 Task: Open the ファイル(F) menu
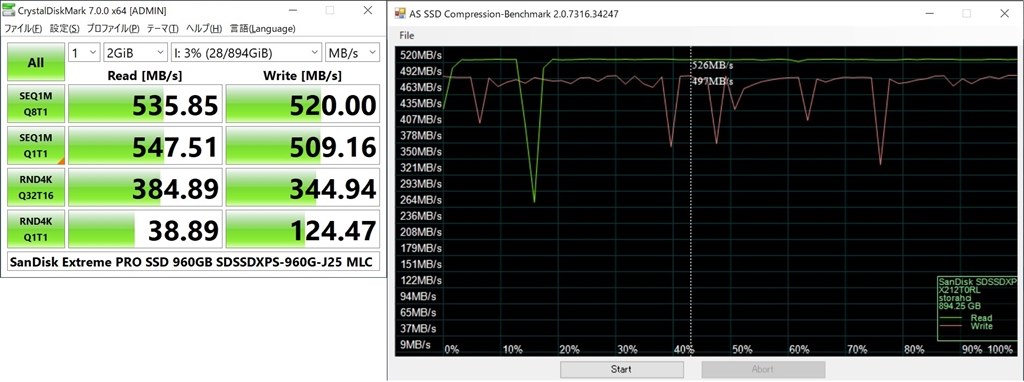click(x=24, y=29)
